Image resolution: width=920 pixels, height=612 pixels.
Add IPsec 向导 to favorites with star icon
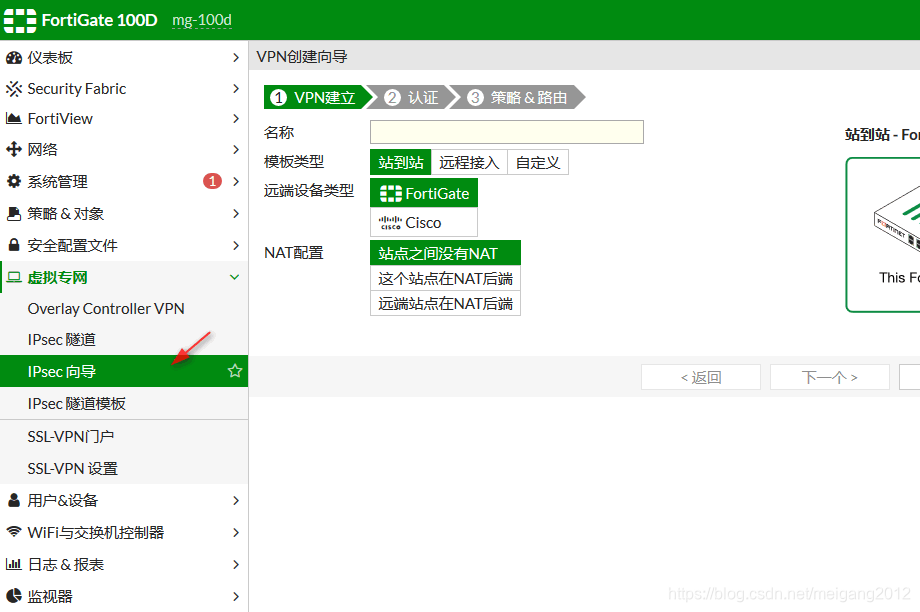coord(235,371)
